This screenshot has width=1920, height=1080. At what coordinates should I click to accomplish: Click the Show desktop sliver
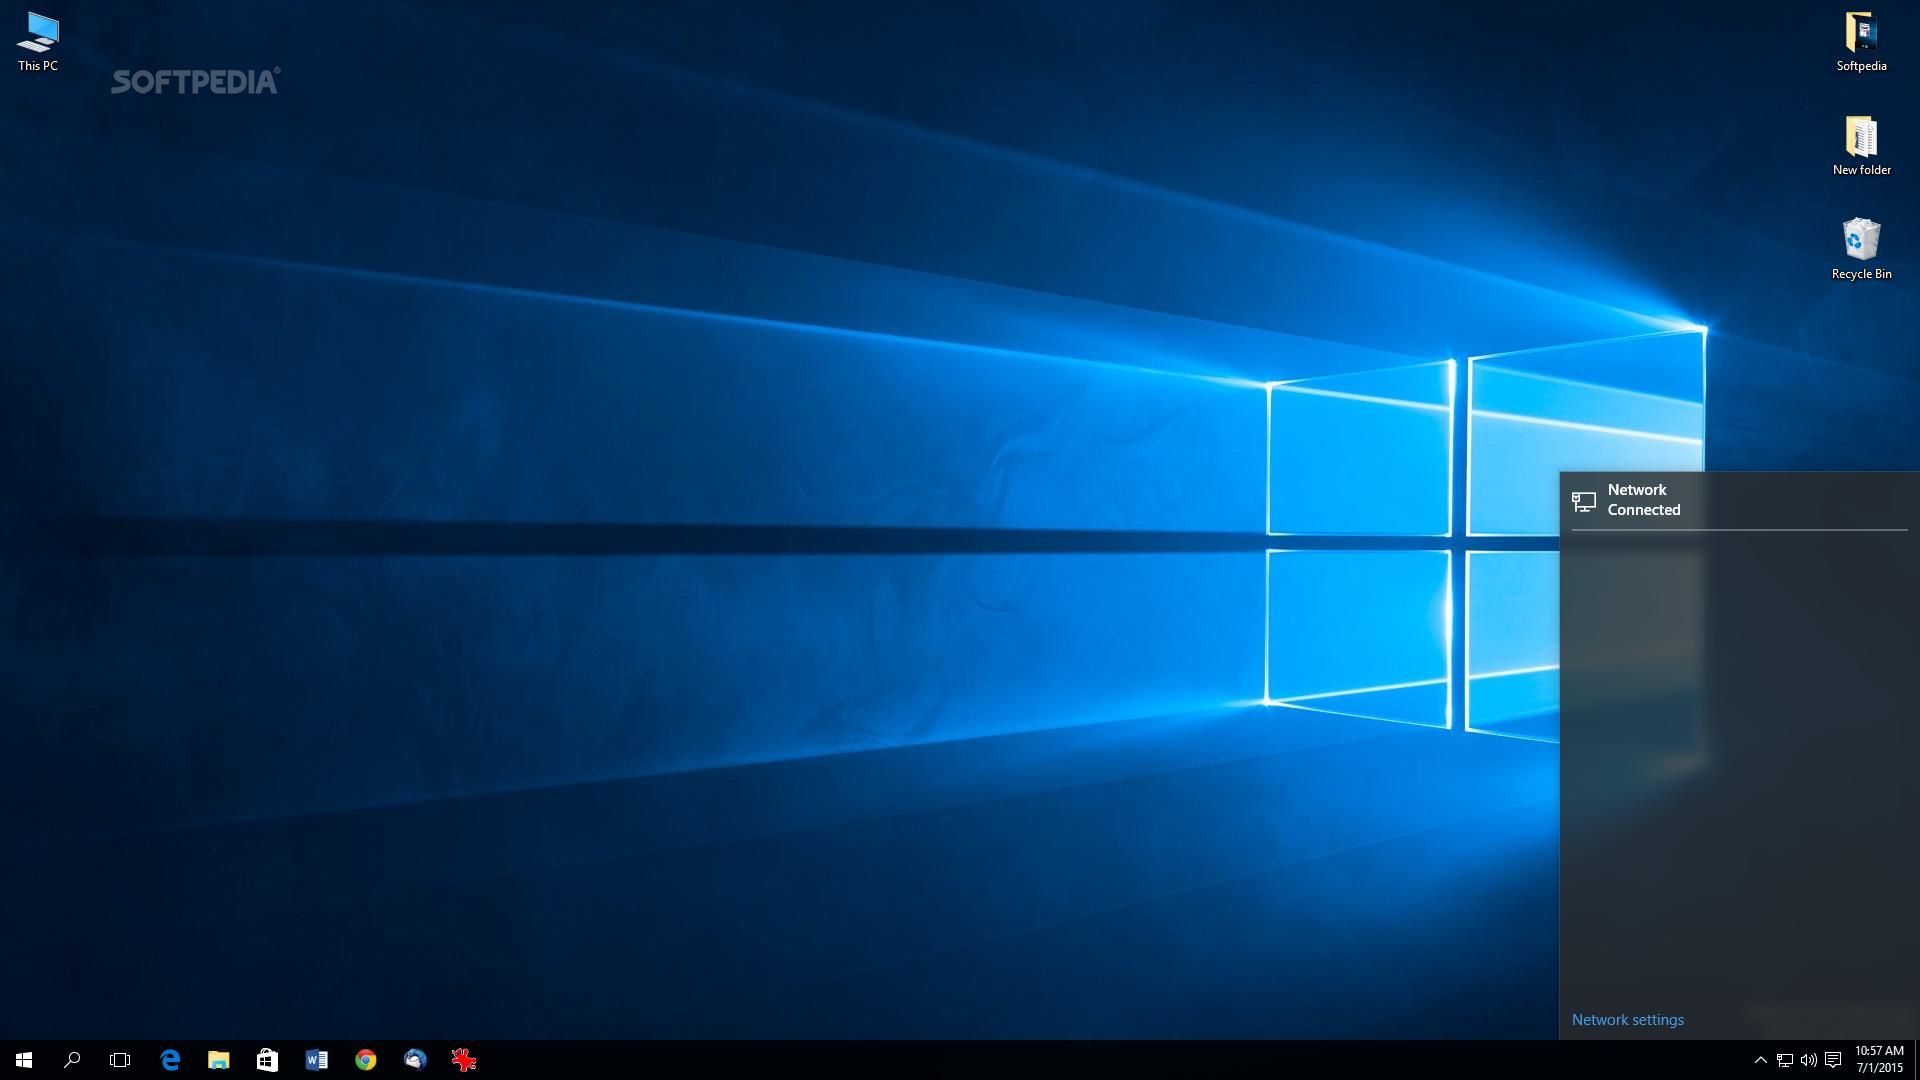tap(1917, 1060)
